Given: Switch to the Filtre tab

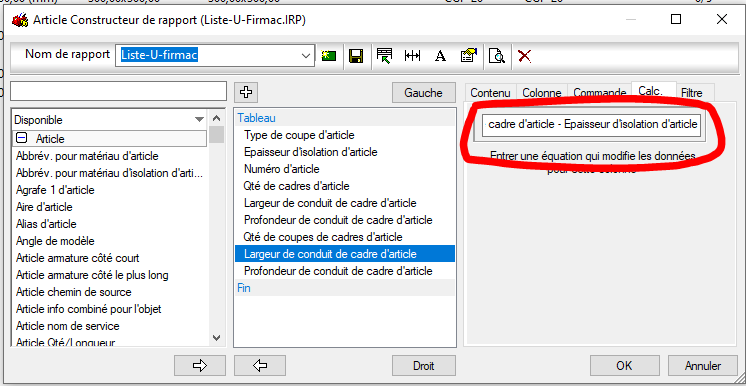Looking at the screenshot, I should pos(691,93).
